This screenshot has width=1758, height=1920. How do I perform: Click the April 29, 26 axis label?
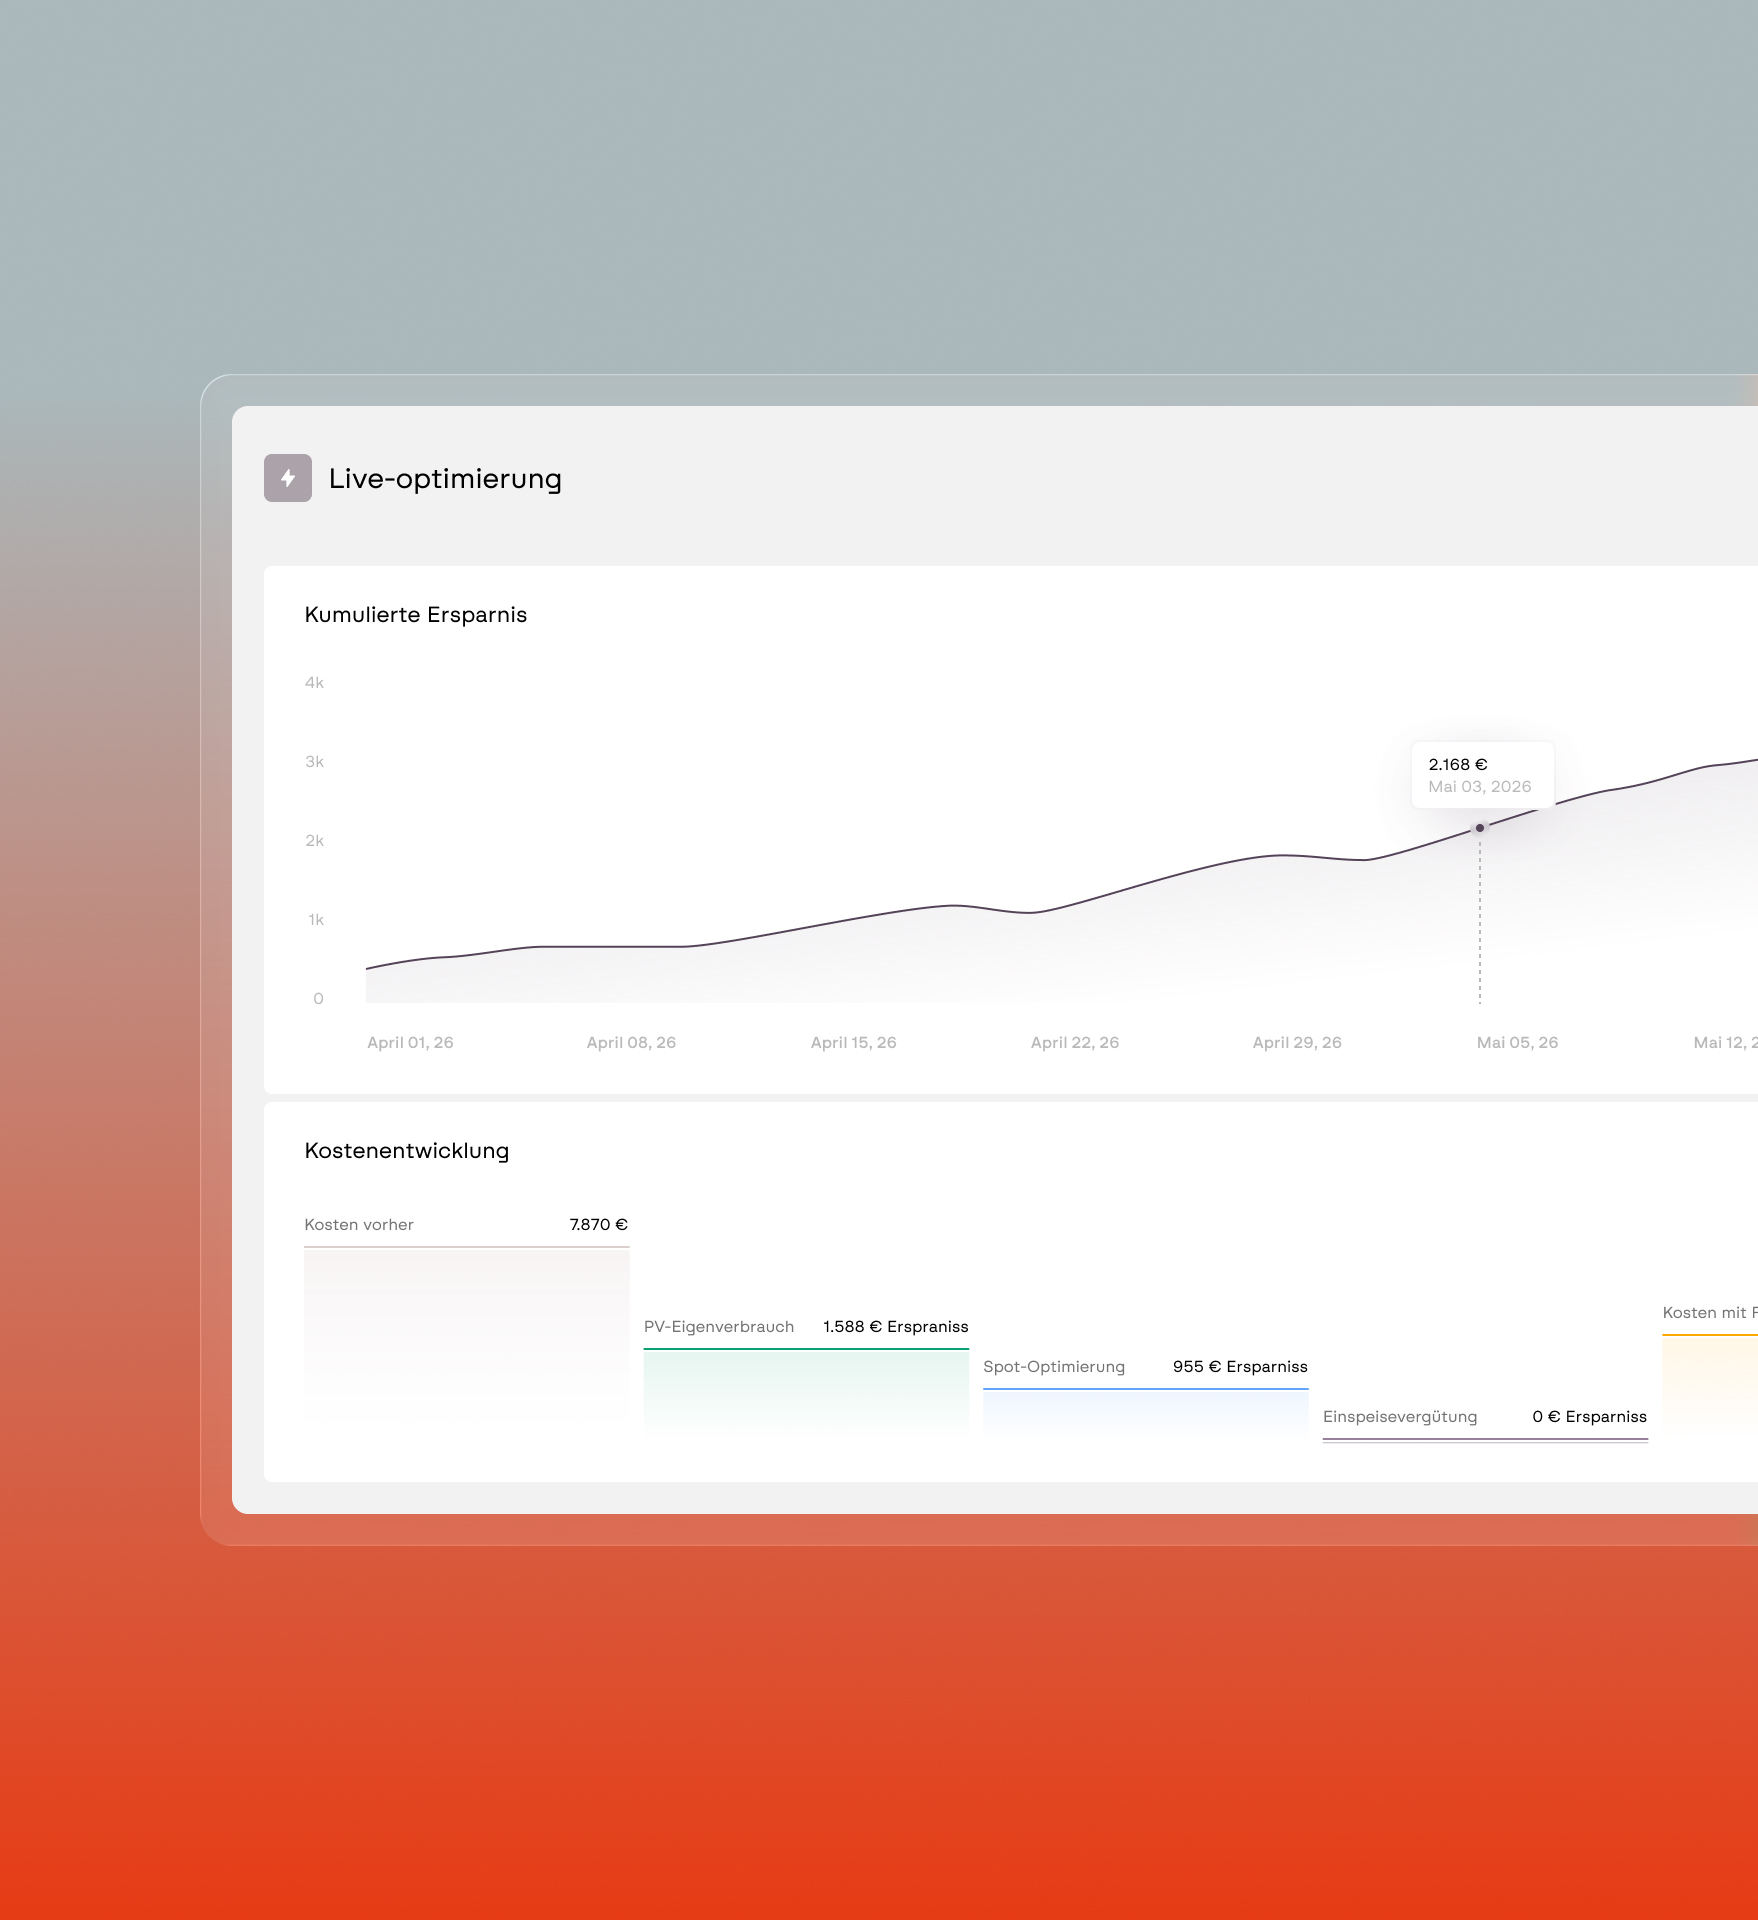tap(1297, 1043)
